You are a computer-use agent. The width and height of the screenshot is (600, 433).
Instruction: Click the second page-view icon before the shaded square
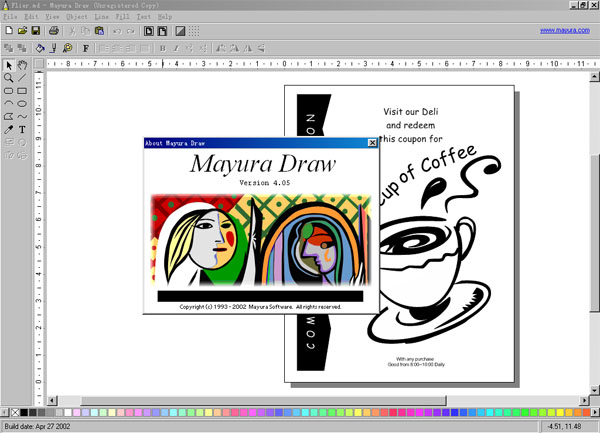coord(162,31)
